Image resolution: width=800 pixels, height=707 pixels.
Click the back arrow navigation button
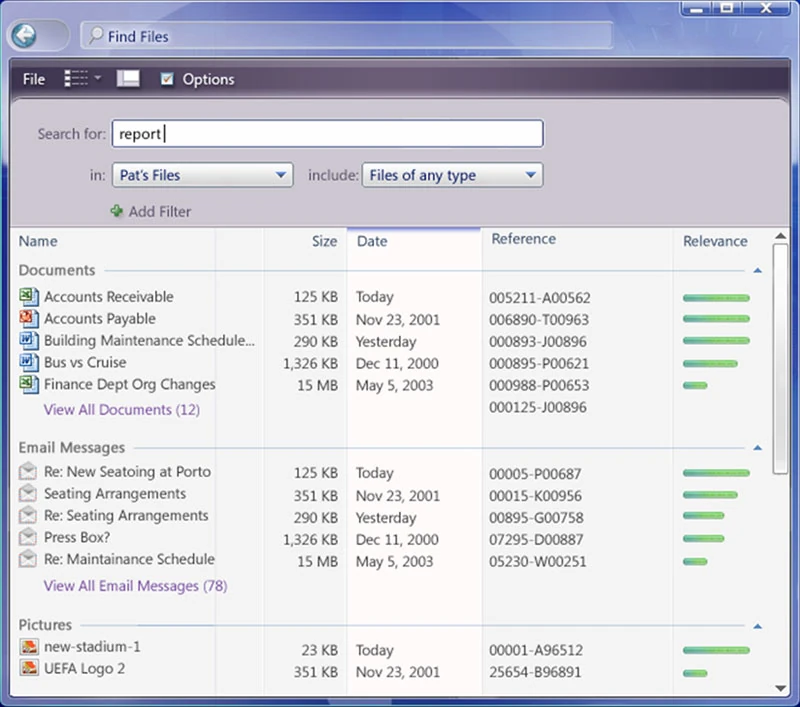coord(24,35)
